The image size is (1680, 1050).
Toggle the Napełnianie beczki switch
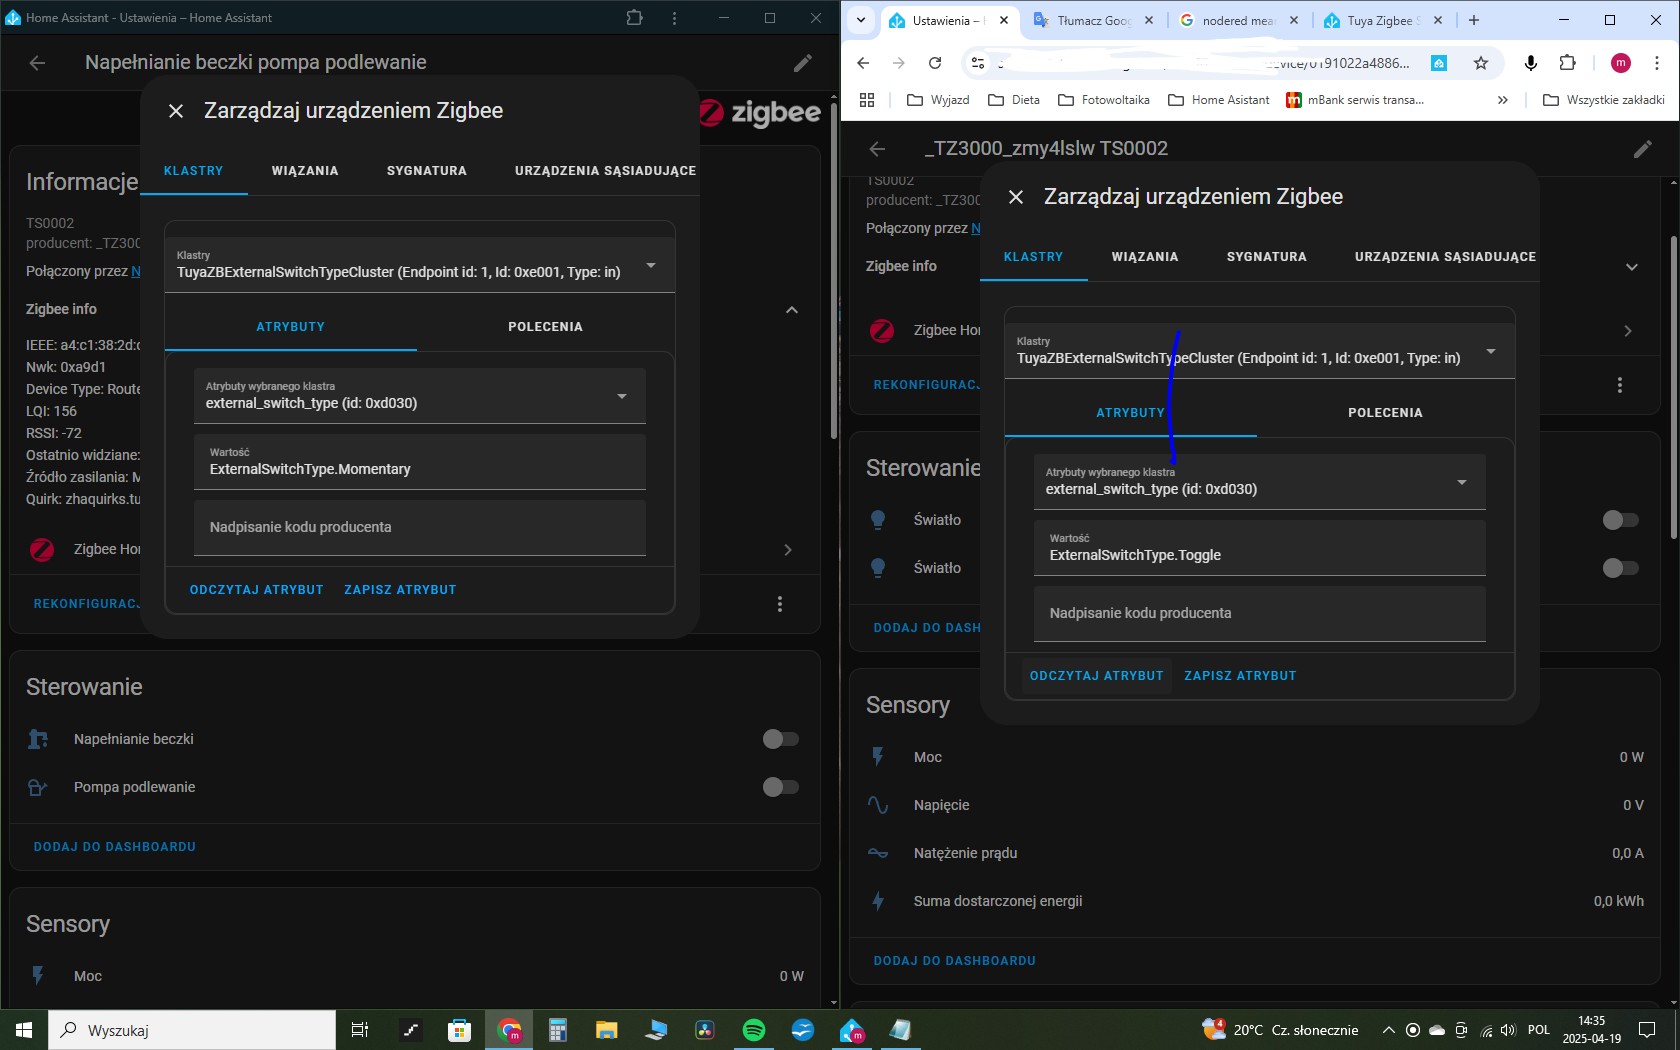click(x=780, y=739)
